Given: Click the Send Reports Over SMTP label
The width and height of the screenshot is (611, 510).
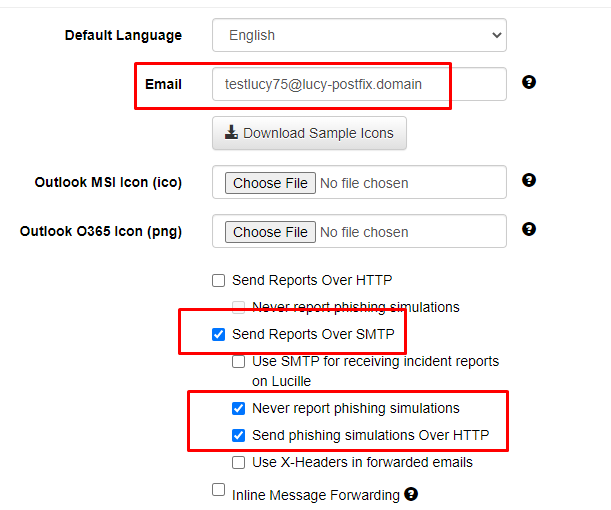Looking at the screenshot, I should click(x=313, y=334).
